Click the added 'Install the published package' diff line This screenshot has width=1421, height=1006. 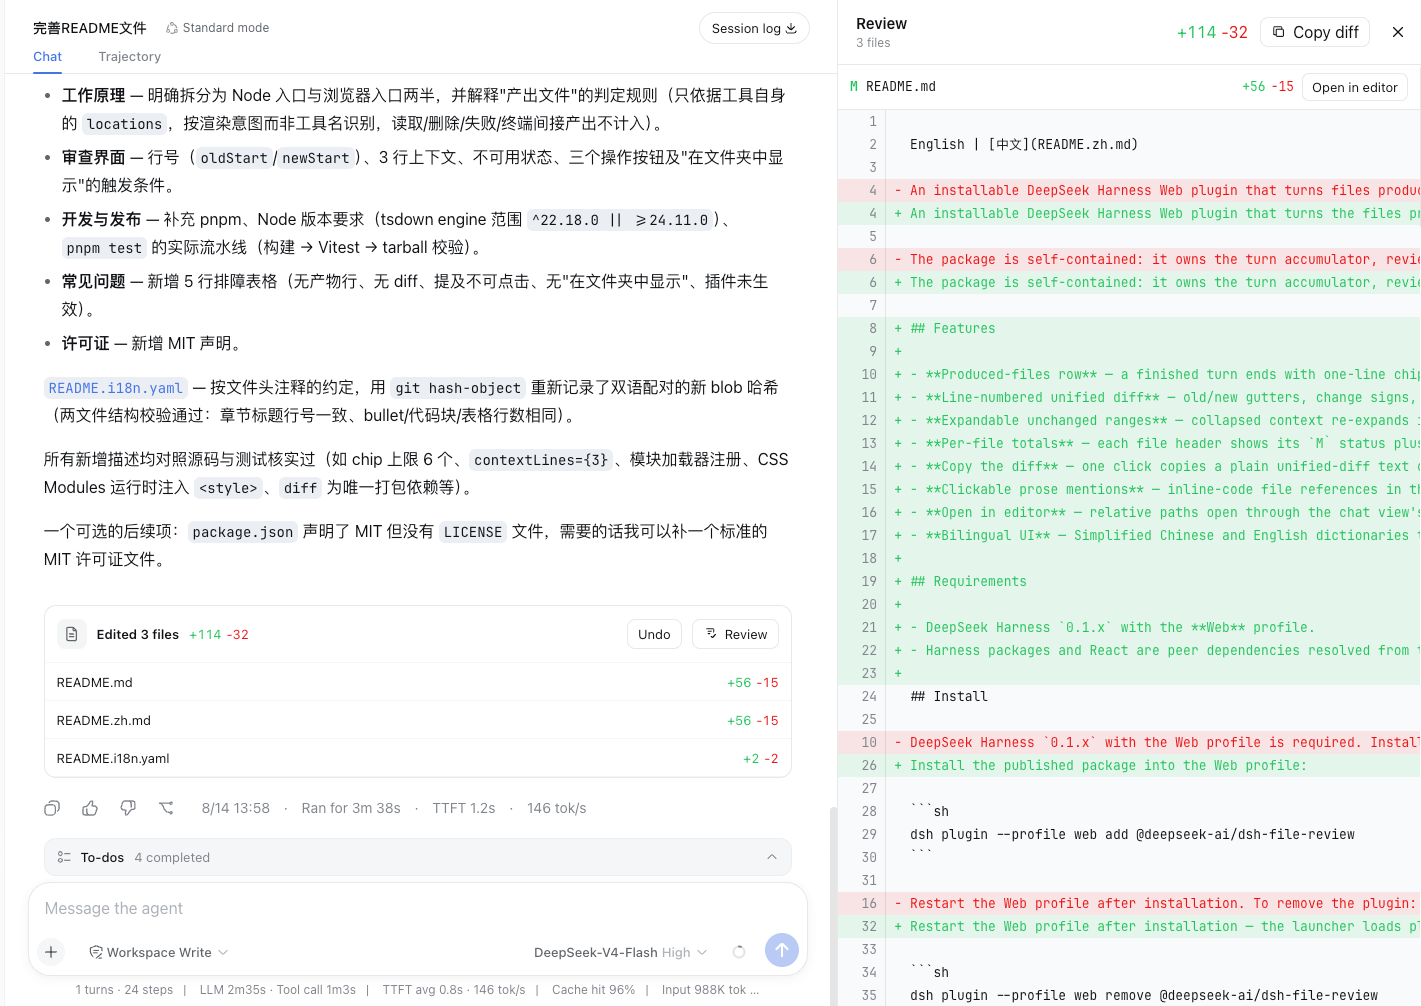(x=1129, y=765)
